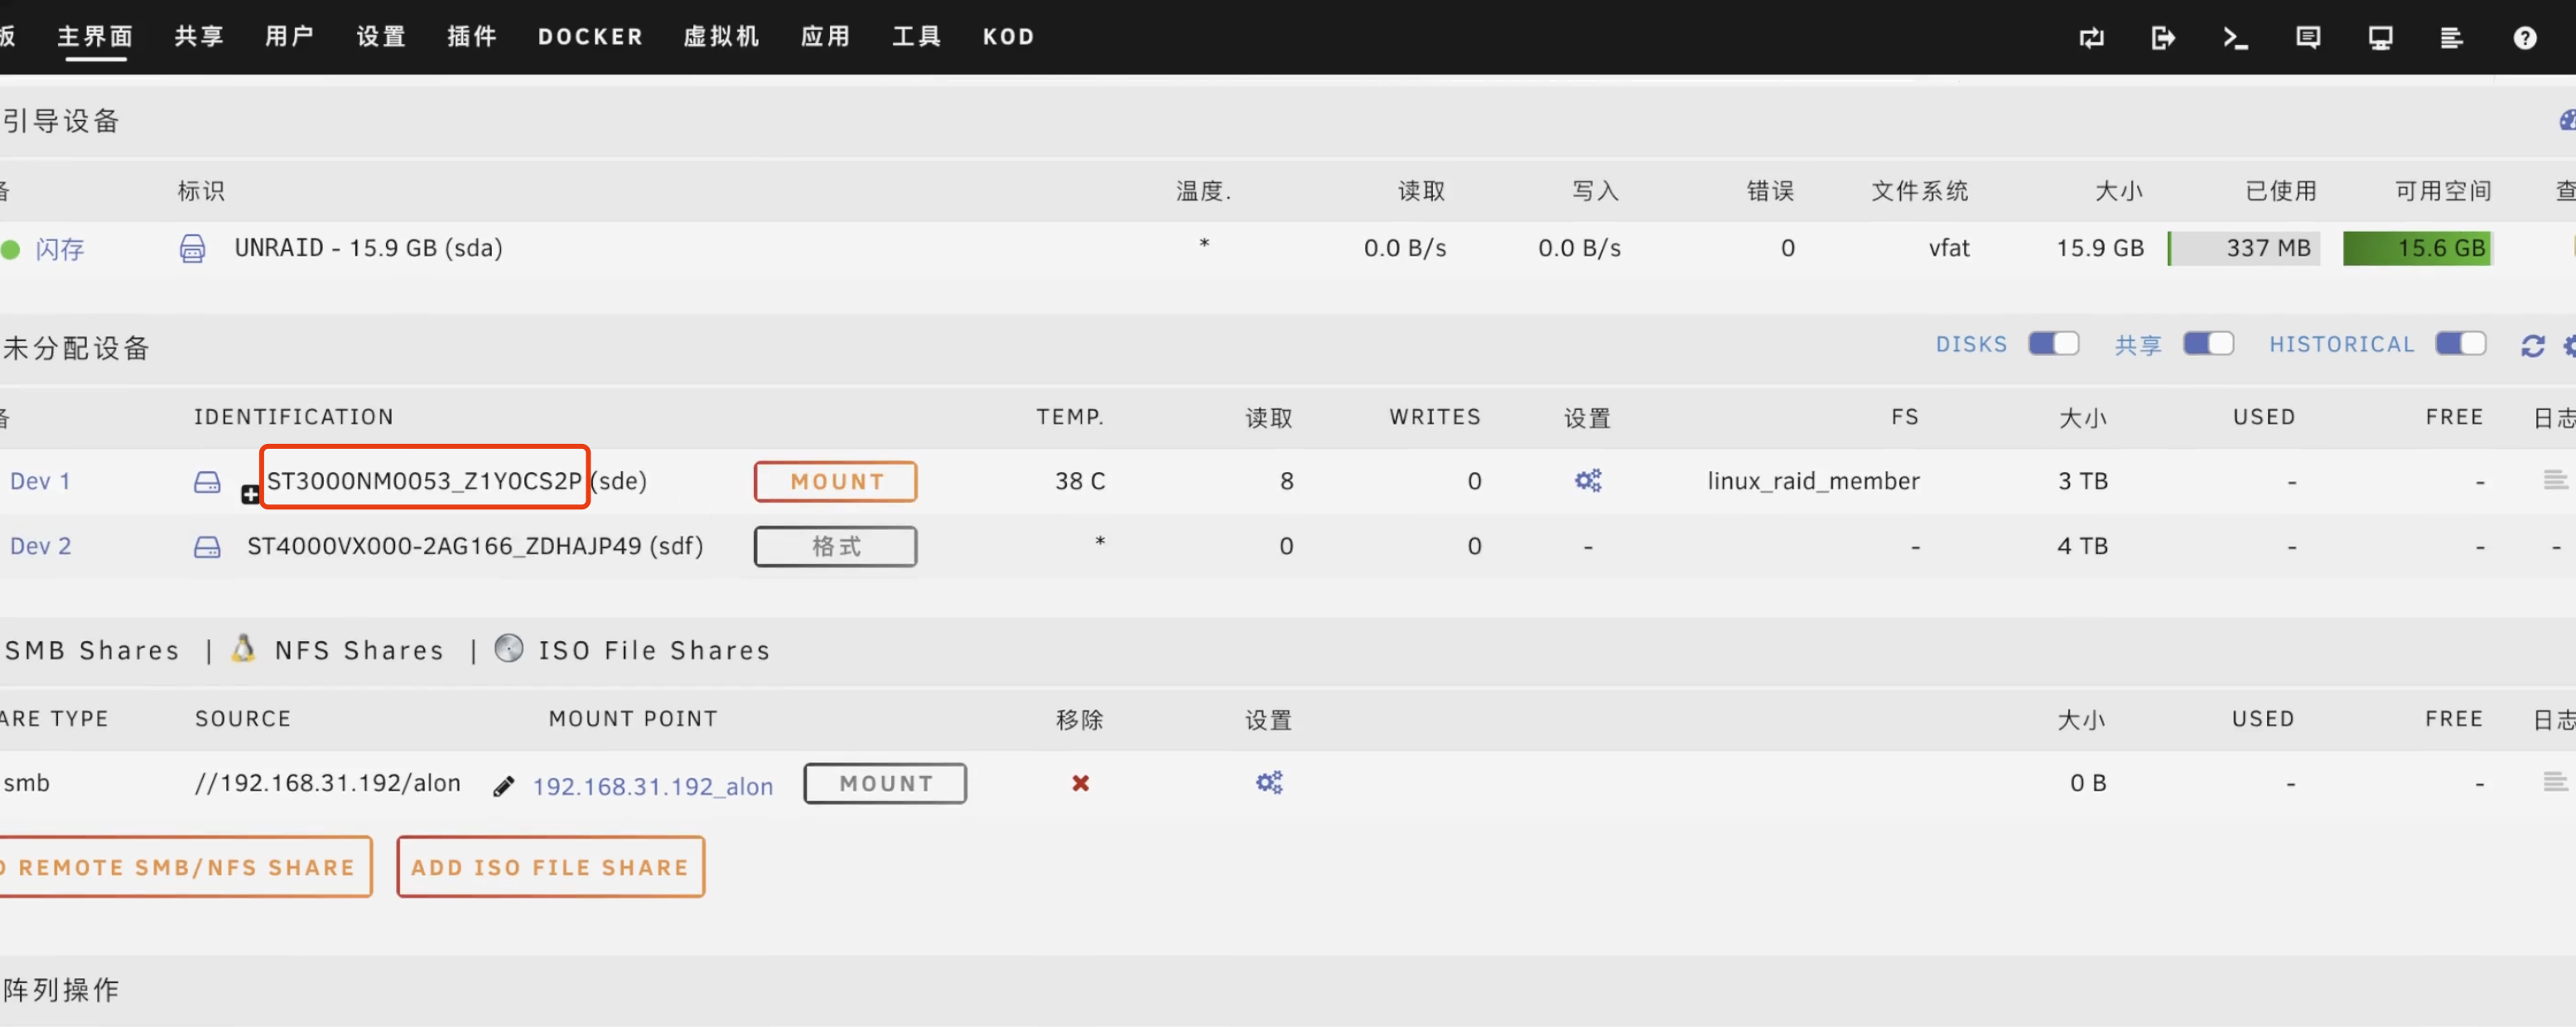Viewport: 2576px width, 1027px height.
Task: Open the settings gear for Dev 1 disk
Action: [1589, 480]
